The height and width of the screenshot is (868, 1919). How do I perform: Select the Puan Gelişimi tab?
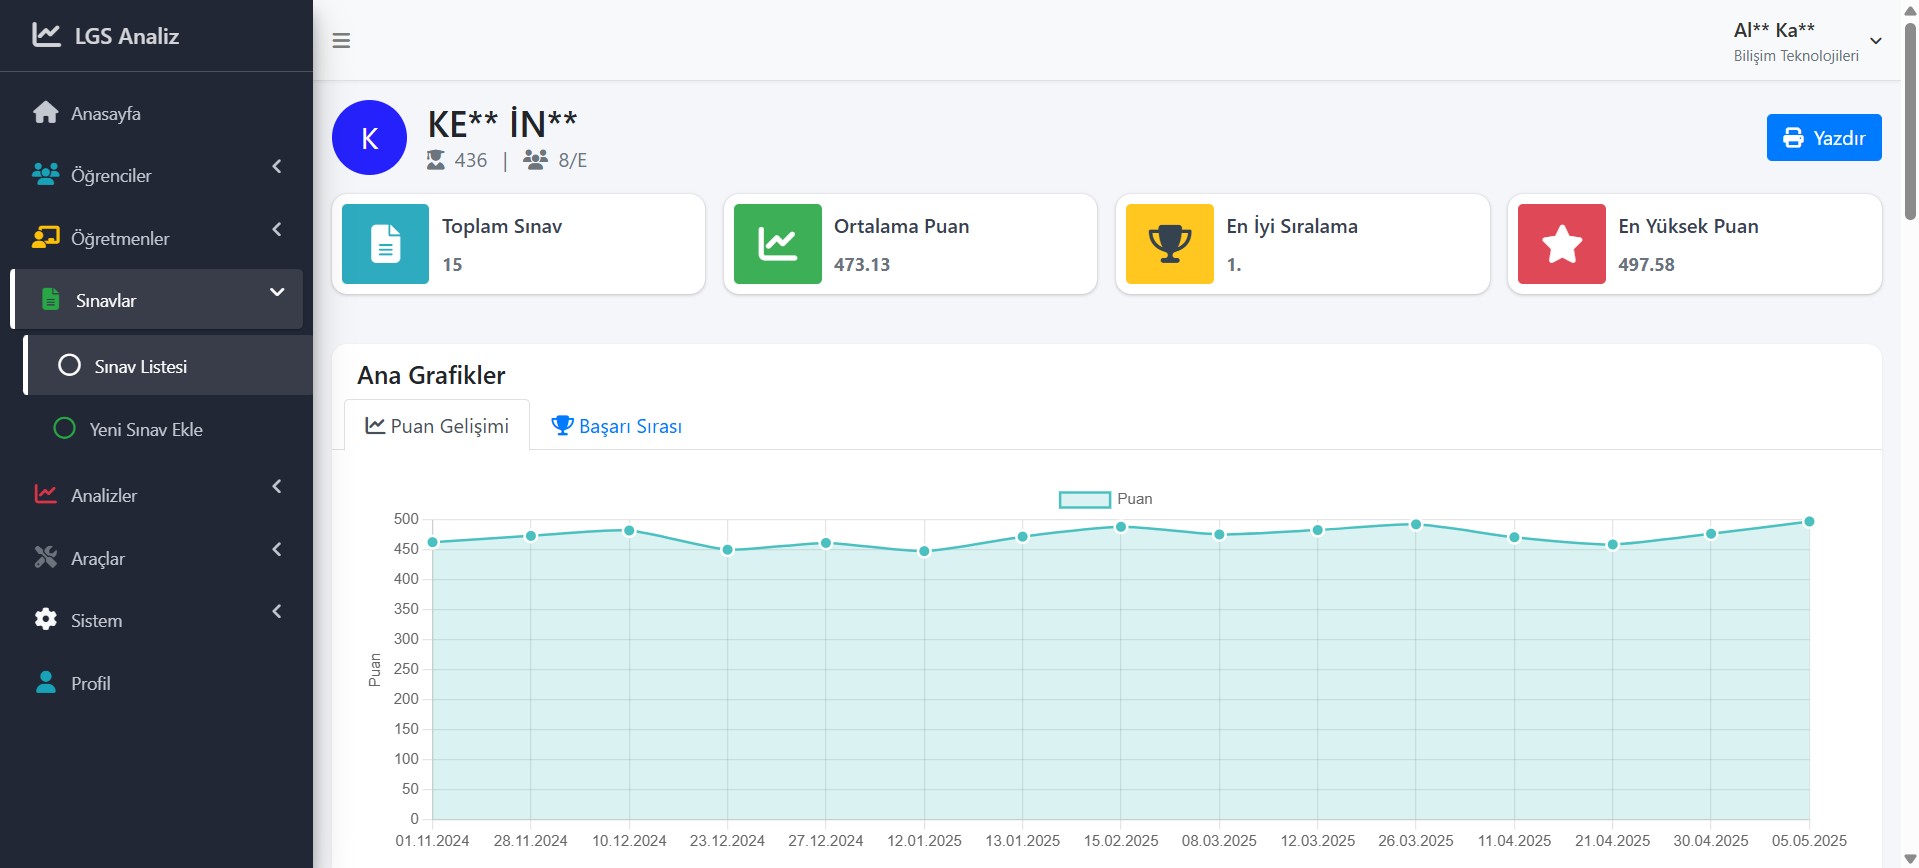437,426
